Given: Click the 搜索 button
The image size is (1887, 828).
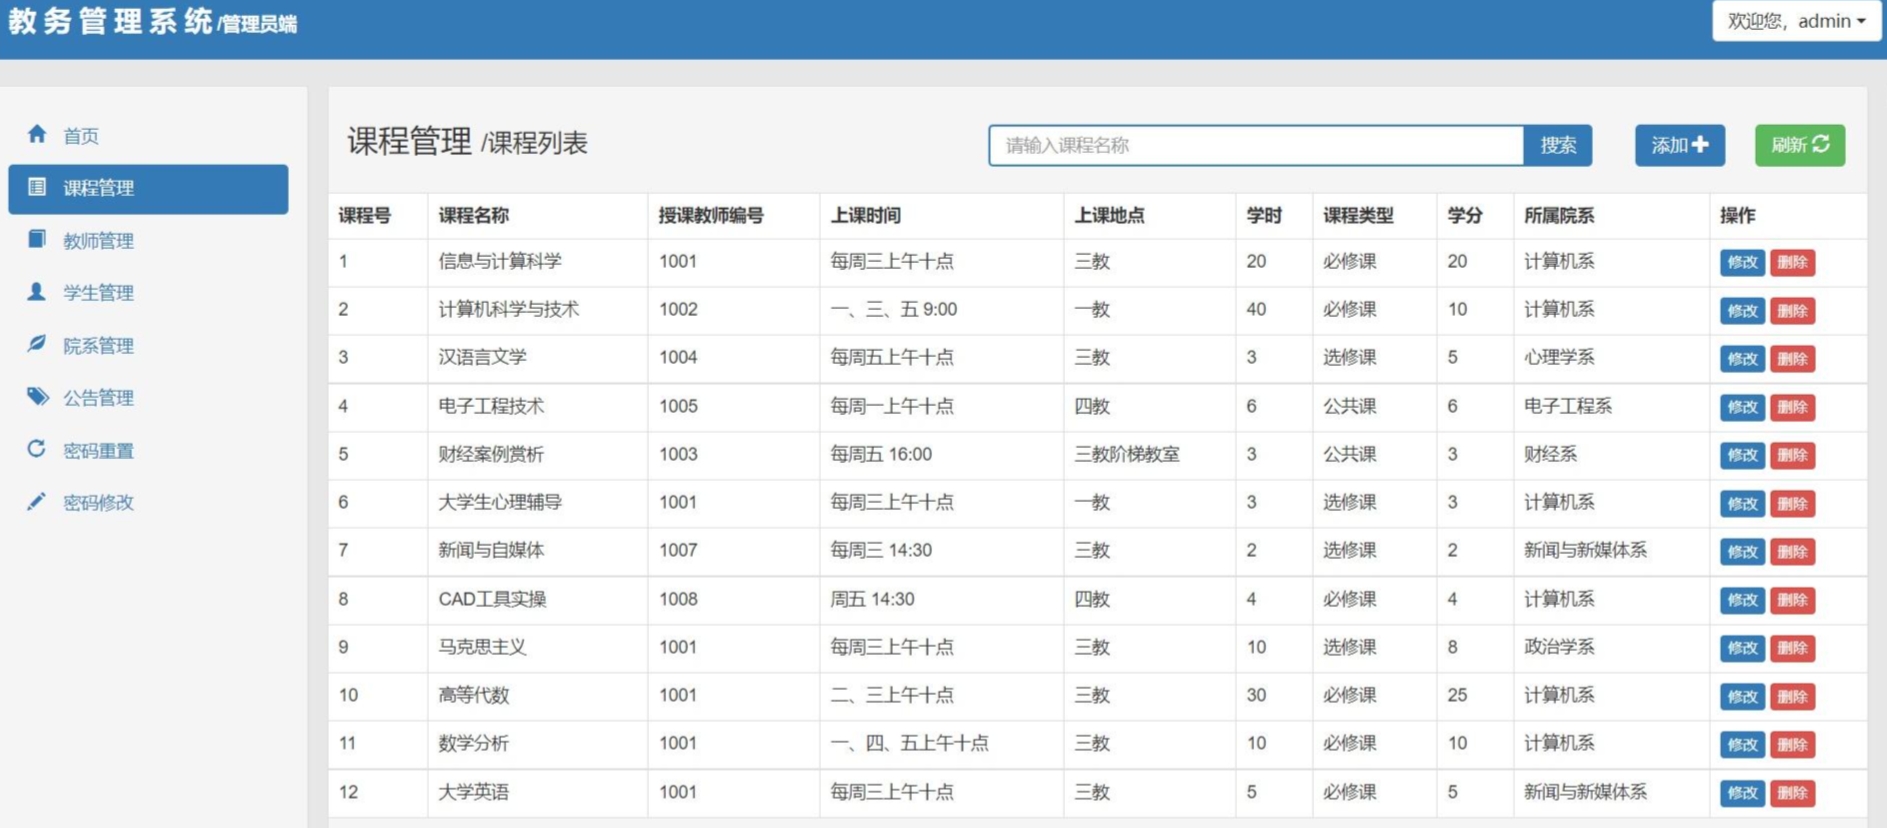Looking at the screenshot, I should (x=1558, y=145).
